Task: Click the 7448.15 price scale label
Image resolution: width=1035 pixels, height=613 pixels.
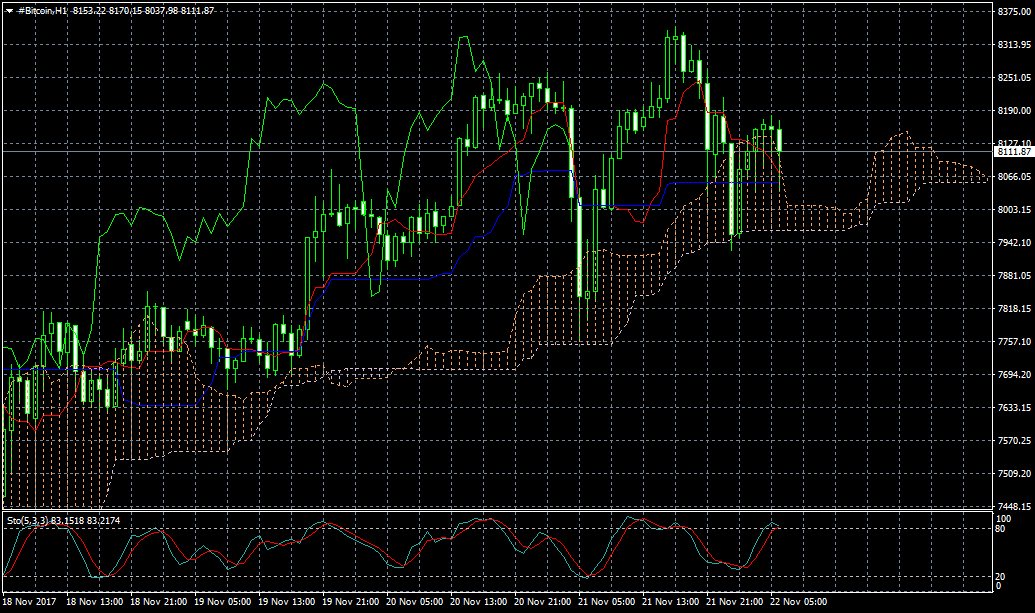Action: (1013, 506)
